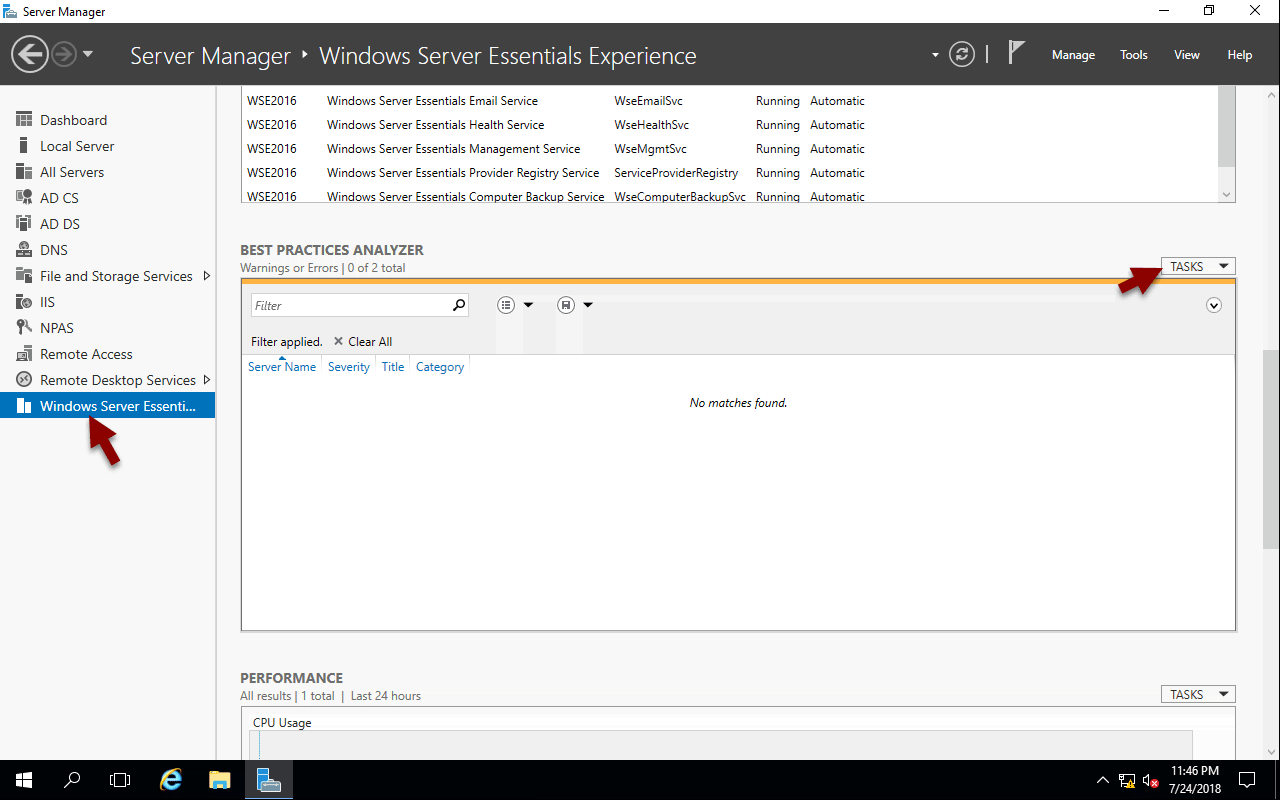Open the Help menu

[x=1240, y=55]
